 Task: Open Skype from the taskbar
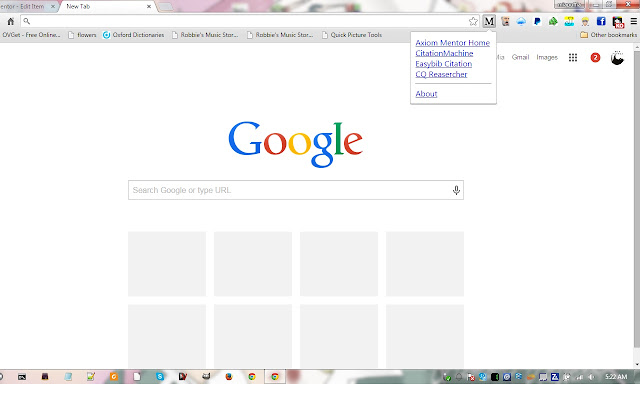pos(160,377)
